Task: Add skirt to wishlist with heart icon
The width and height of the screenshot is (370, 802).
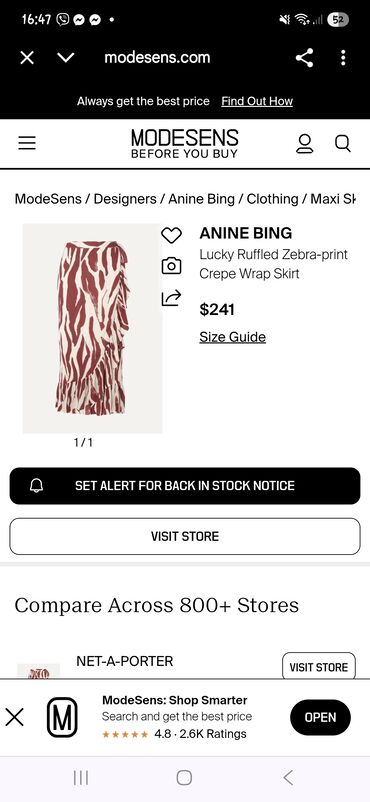Action: pyautogui.click(x=171, y=235)
